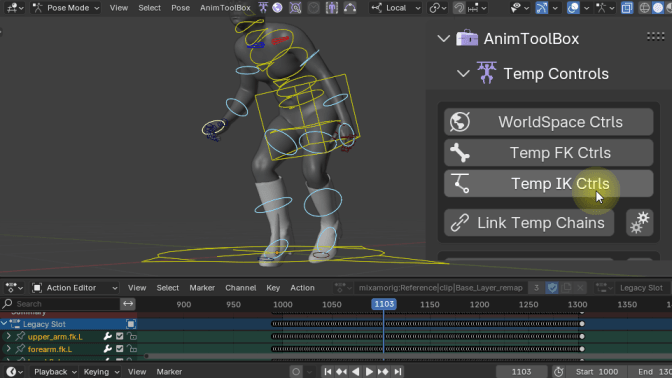Click the channel Search field
The height and width of the screenshot is (378, 672).
(x=61, y=304)
